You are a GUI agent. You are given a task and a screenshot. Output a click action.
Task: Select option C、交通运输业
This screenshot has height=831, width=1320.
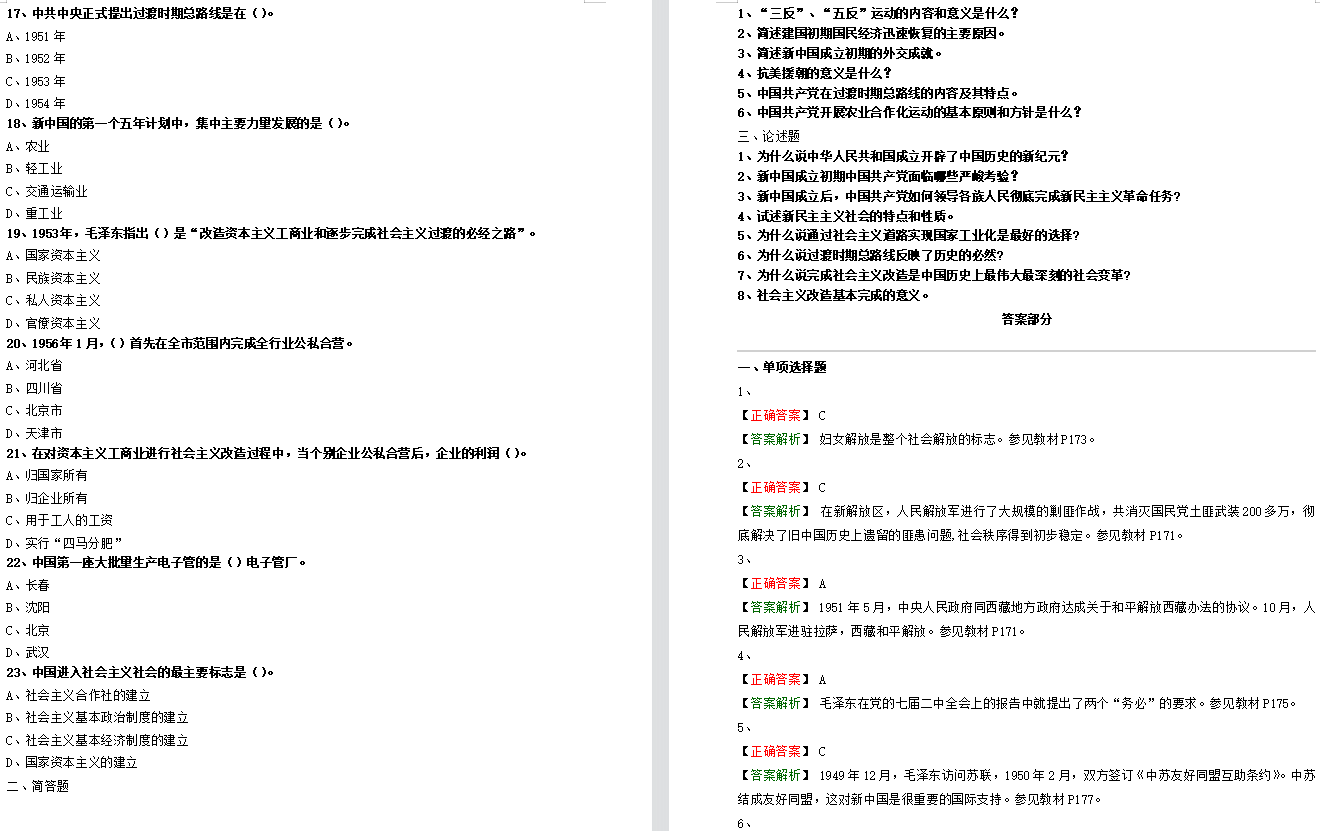[47, 192]
